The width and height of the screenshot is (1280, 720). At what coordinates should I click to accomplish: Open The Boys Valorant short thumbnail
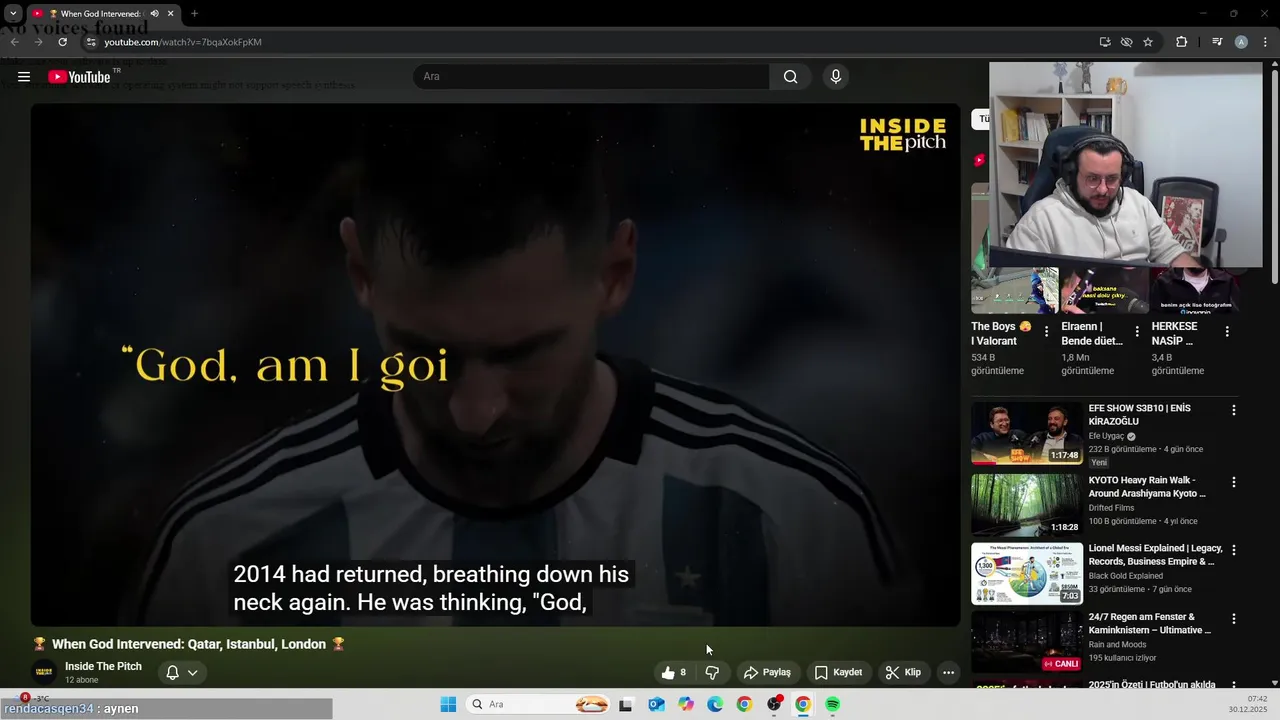click(x=1014, y=290)
